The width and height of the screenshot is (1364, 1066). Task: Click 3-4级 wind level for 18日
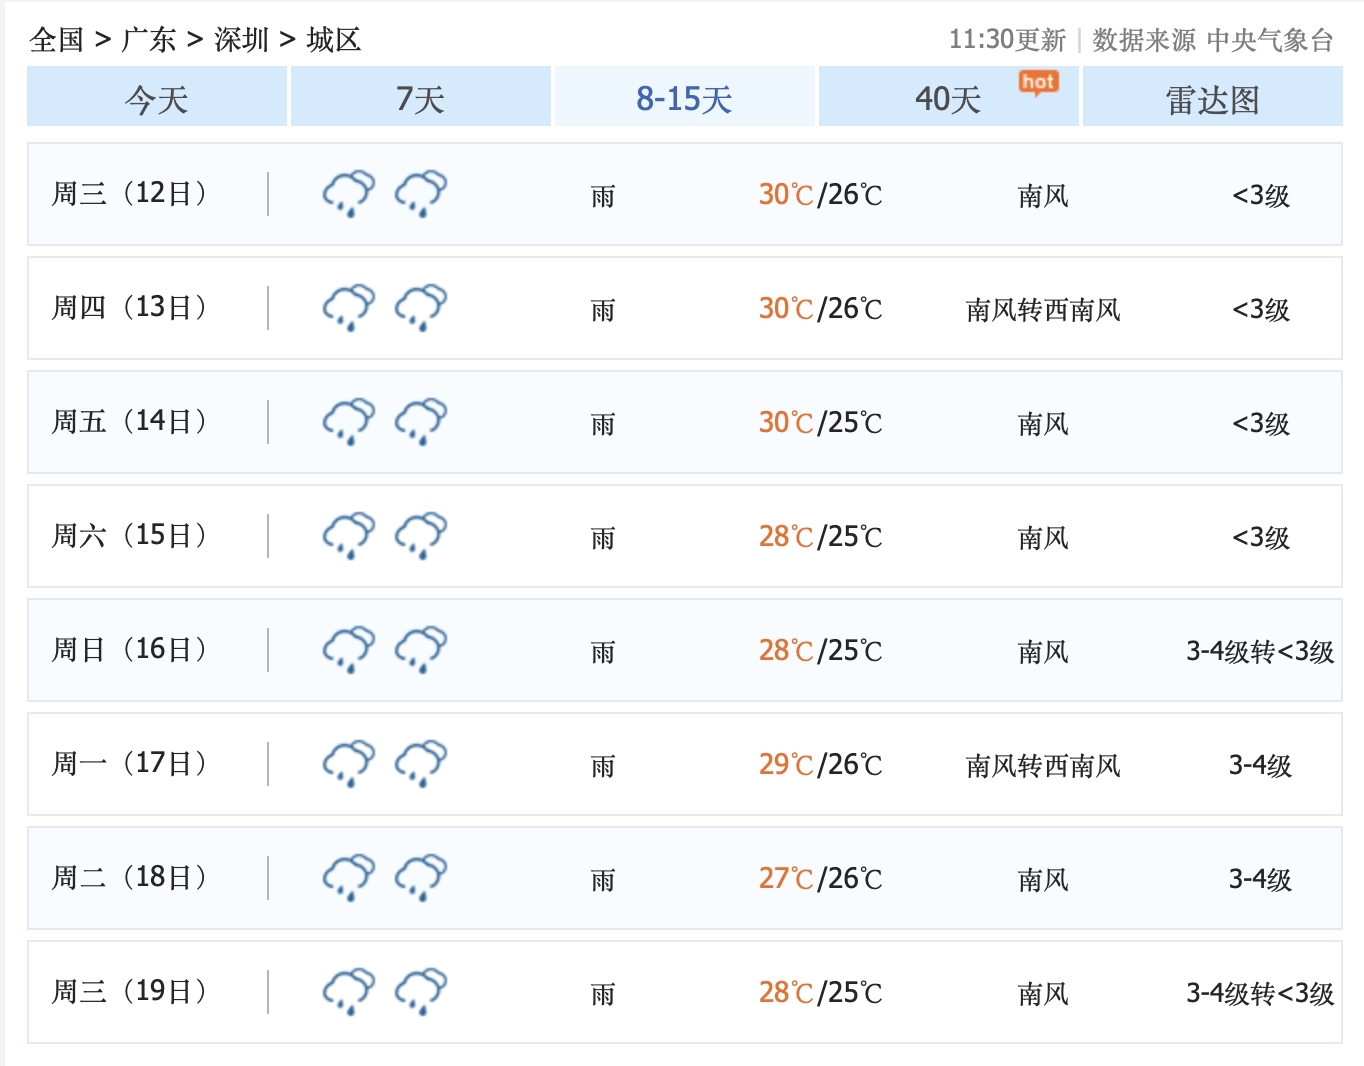click(1260, 880)
